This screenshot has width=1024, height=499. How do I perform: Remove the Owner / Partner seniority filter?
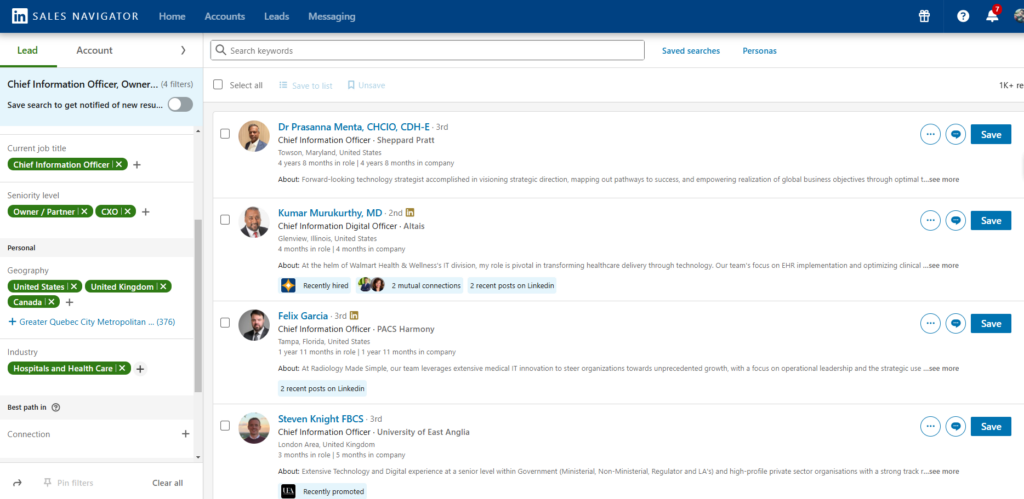(x=84, y=212)
